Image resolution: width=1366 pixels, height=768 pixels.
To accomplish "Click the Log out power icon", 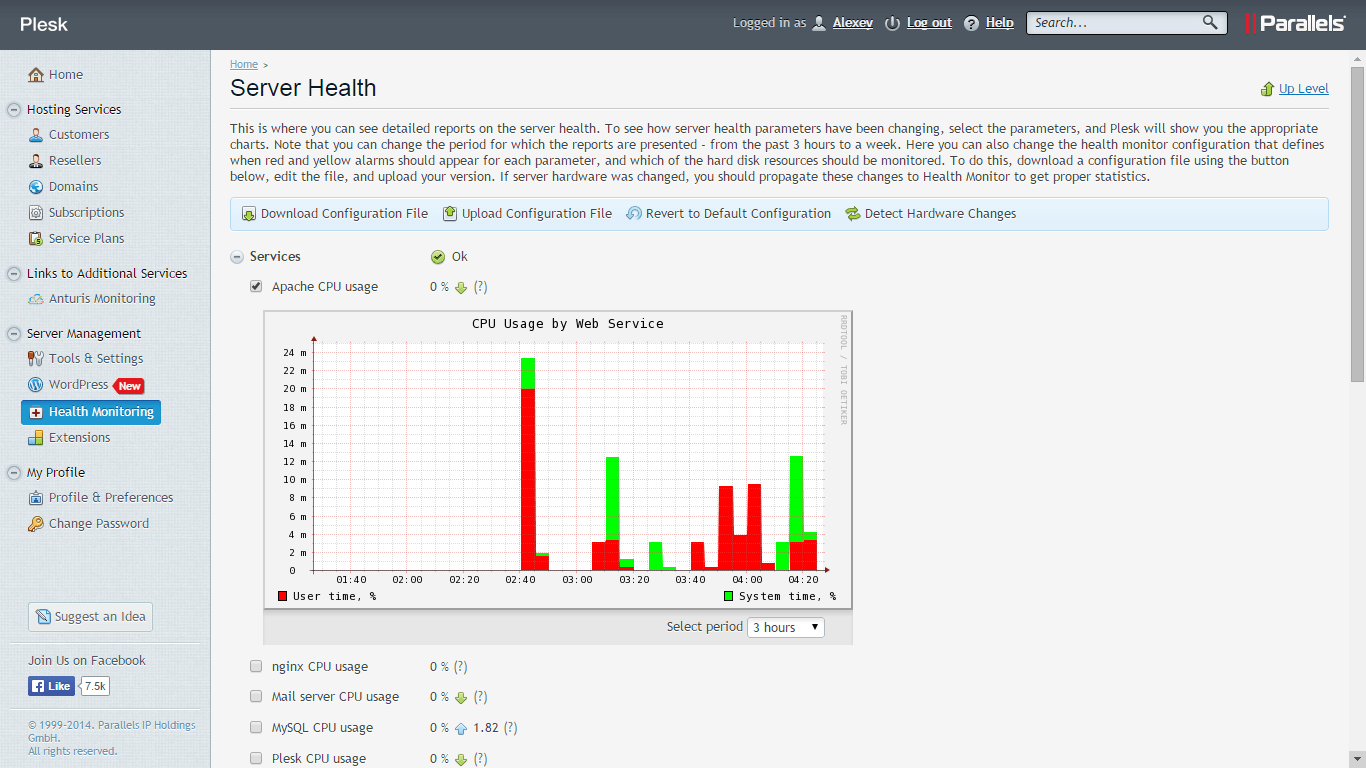I will click(x=892, y=23).
